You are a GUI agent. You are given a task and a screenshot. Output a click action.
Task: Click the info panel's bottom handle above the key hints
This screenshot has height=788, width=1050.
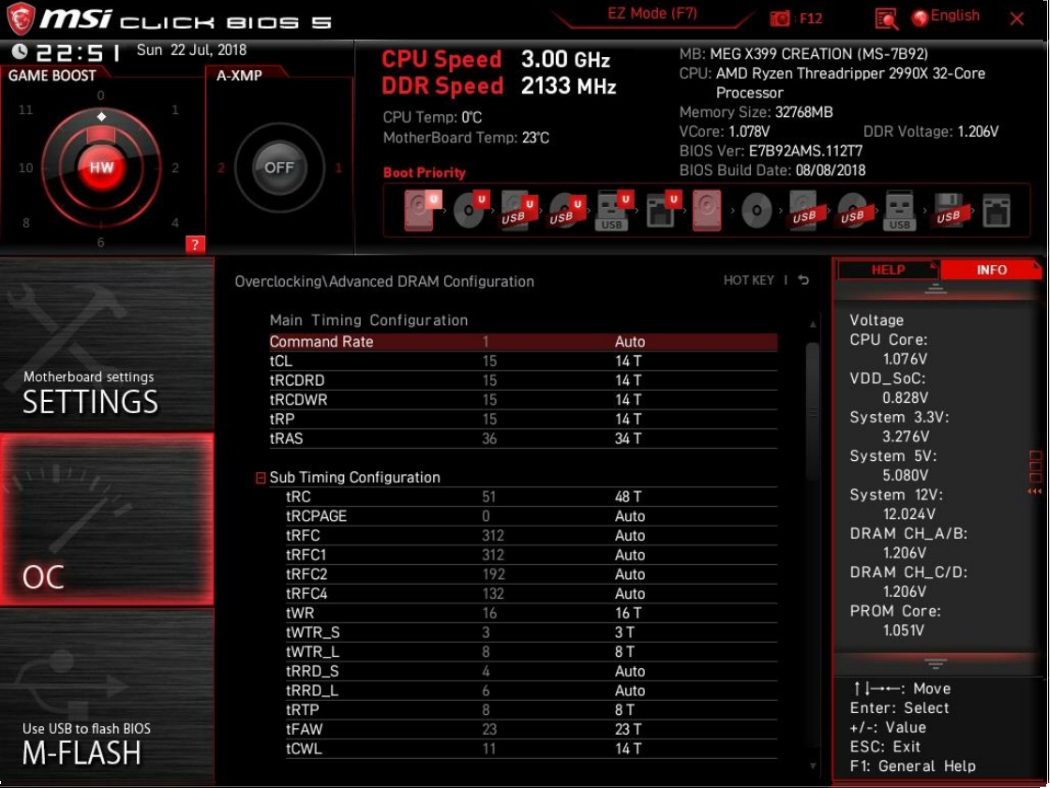pos(935,663)
